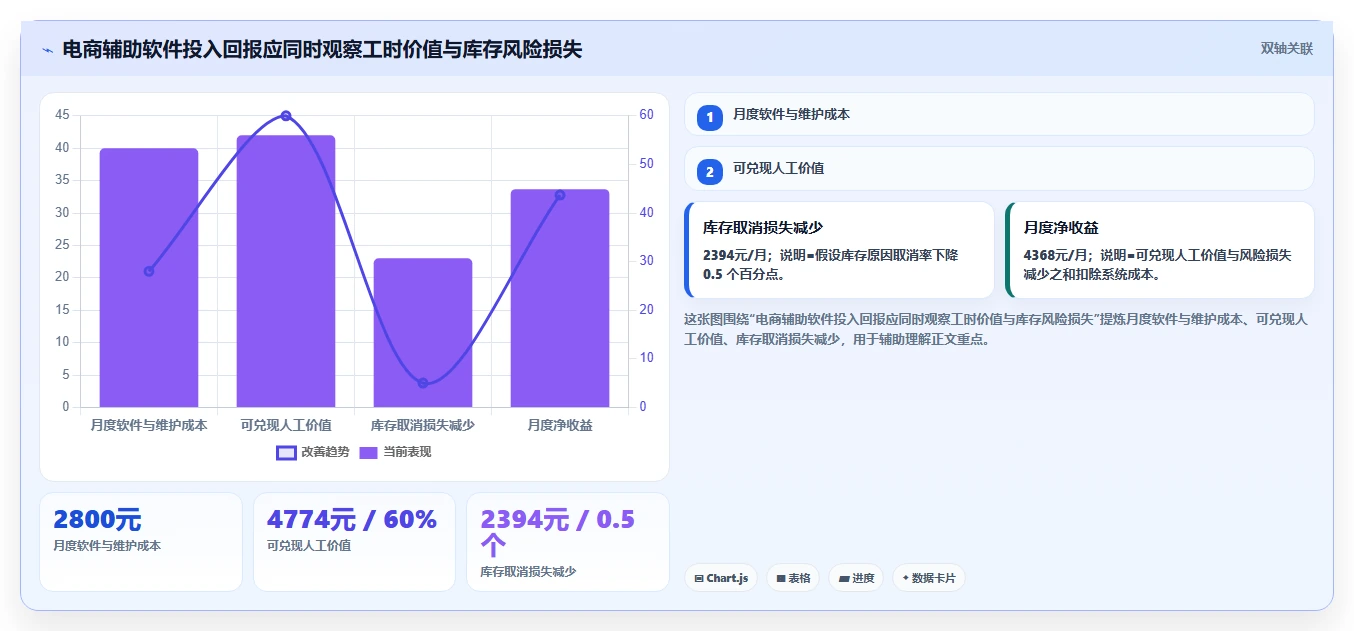Screen dimensions: 1354x631
Task: Click the sparkle icon in 数据卡片 tag
Action: click(x=905, y=578)
